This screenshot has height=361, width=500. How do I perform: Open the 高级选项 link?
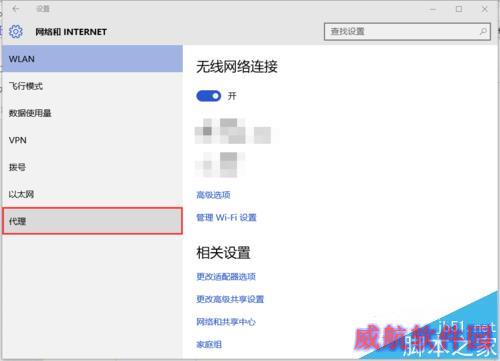tap(213, 195)
